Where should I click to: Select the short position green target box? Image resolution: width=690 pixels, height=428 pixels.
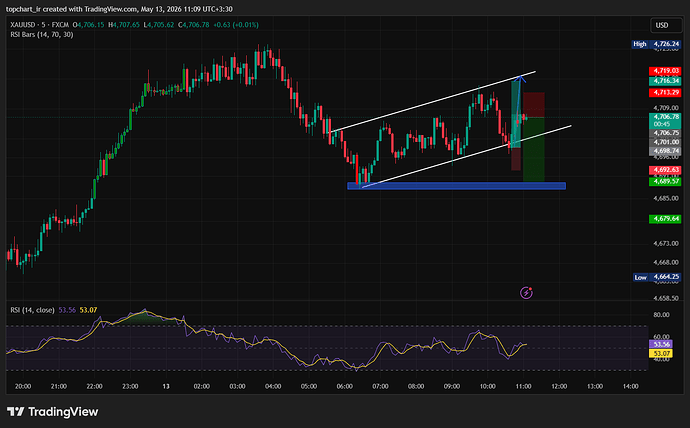click(x=534, y=149)
